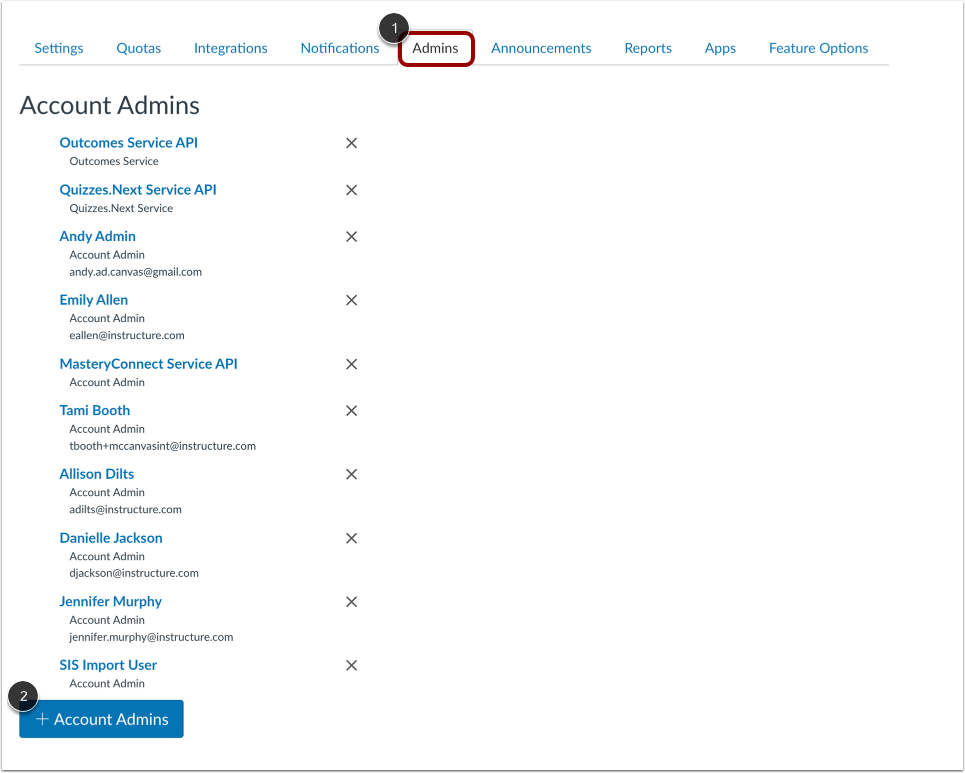Remove the SIS Import User admin

point(351,665)
